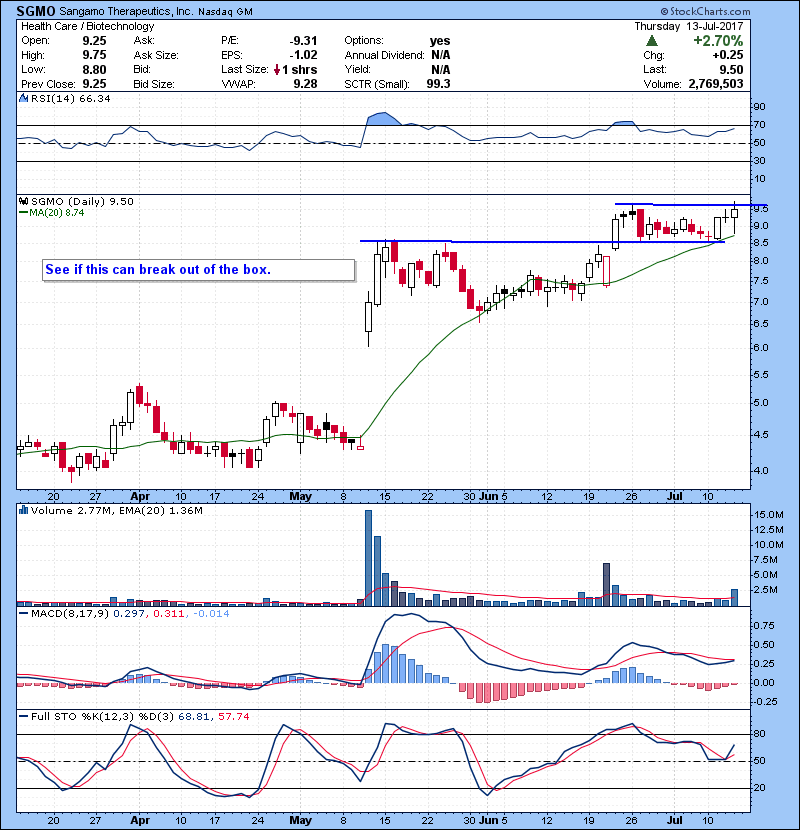Click the Health Care / Biotechnology sector label

click(x=88, y=26)
